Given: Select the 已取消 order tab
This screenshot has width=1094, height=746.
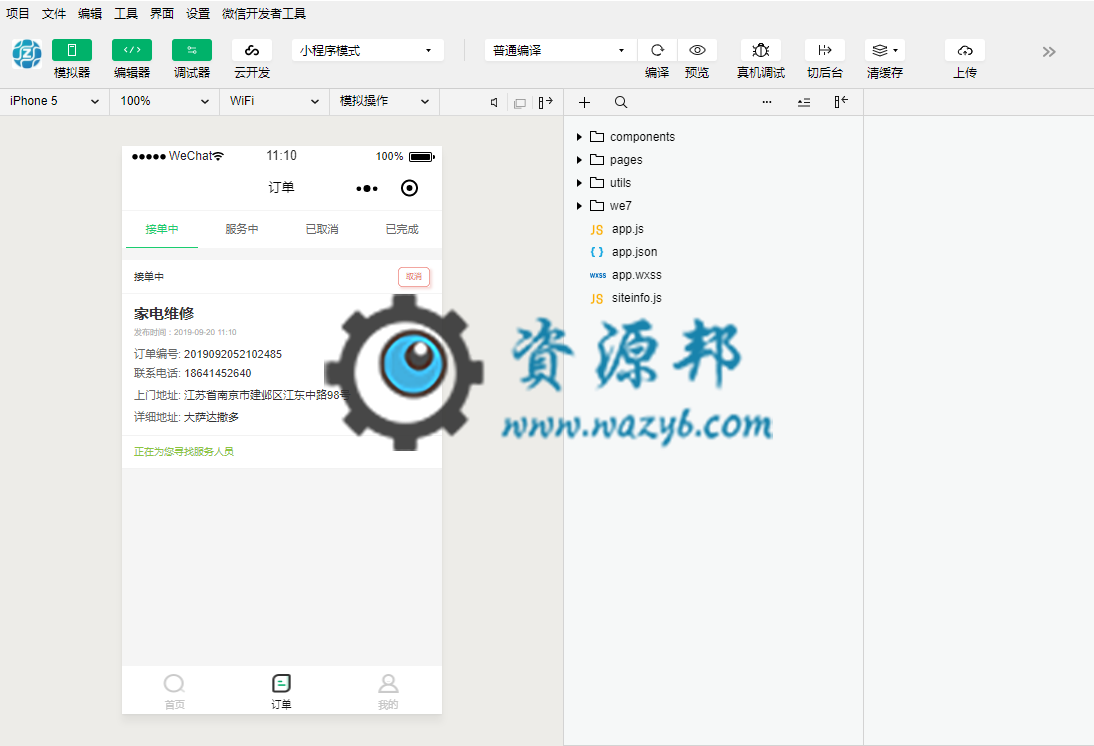Looking at the screenshot, I should [x=322, y=229].
